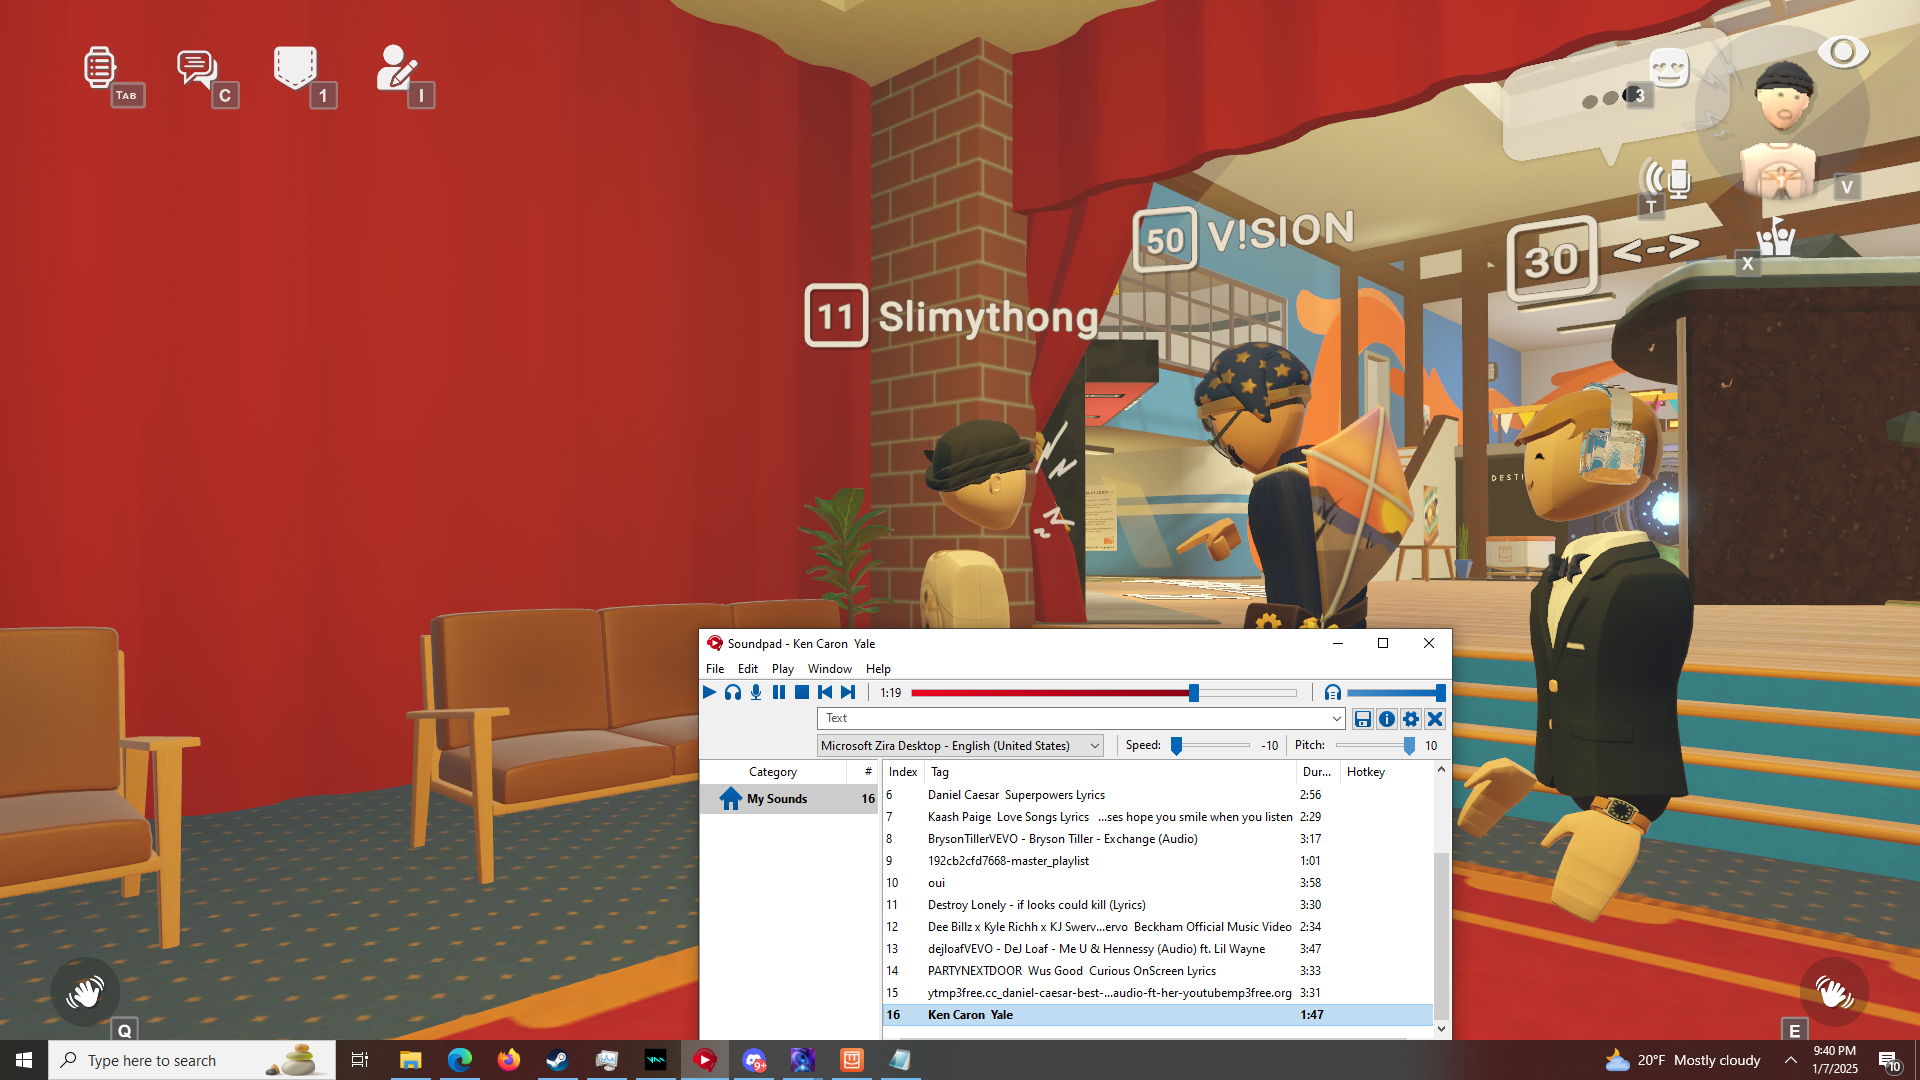The height and width of the screenshot is (1080, 1920).
Task: Stop the currently playing sound
Action: click(x=802, y=692)
